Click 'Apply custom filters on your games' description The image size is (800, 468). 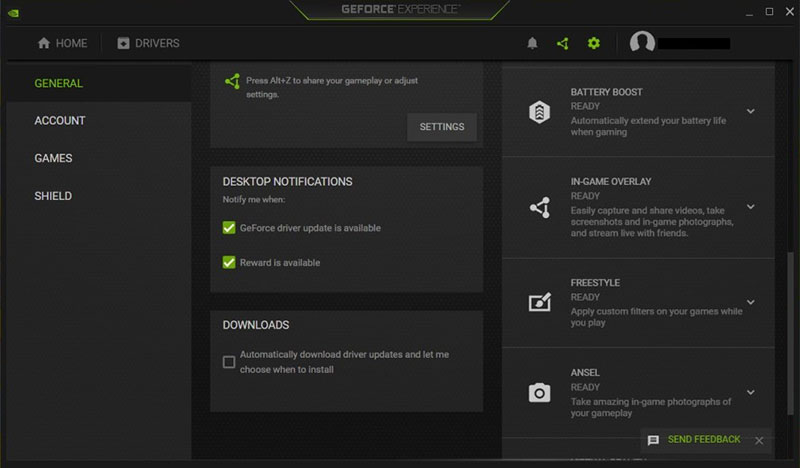click(656, 317)
